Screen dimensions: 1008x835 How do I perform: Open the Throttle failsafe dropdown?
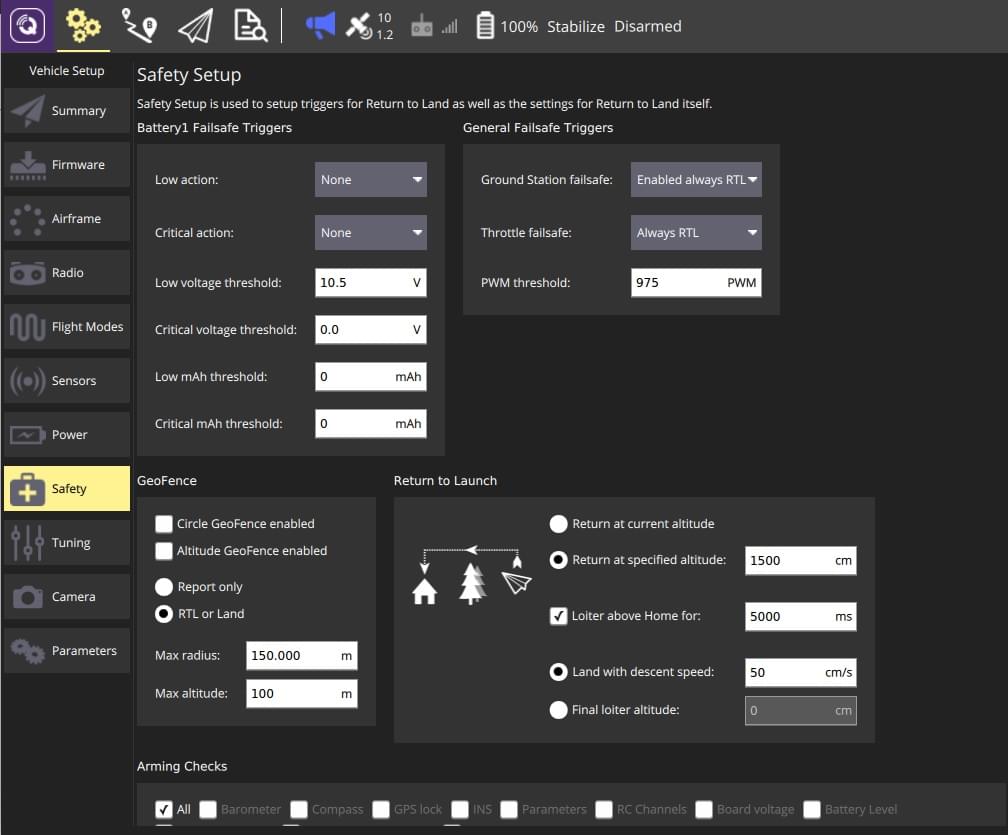pos(696,233)
